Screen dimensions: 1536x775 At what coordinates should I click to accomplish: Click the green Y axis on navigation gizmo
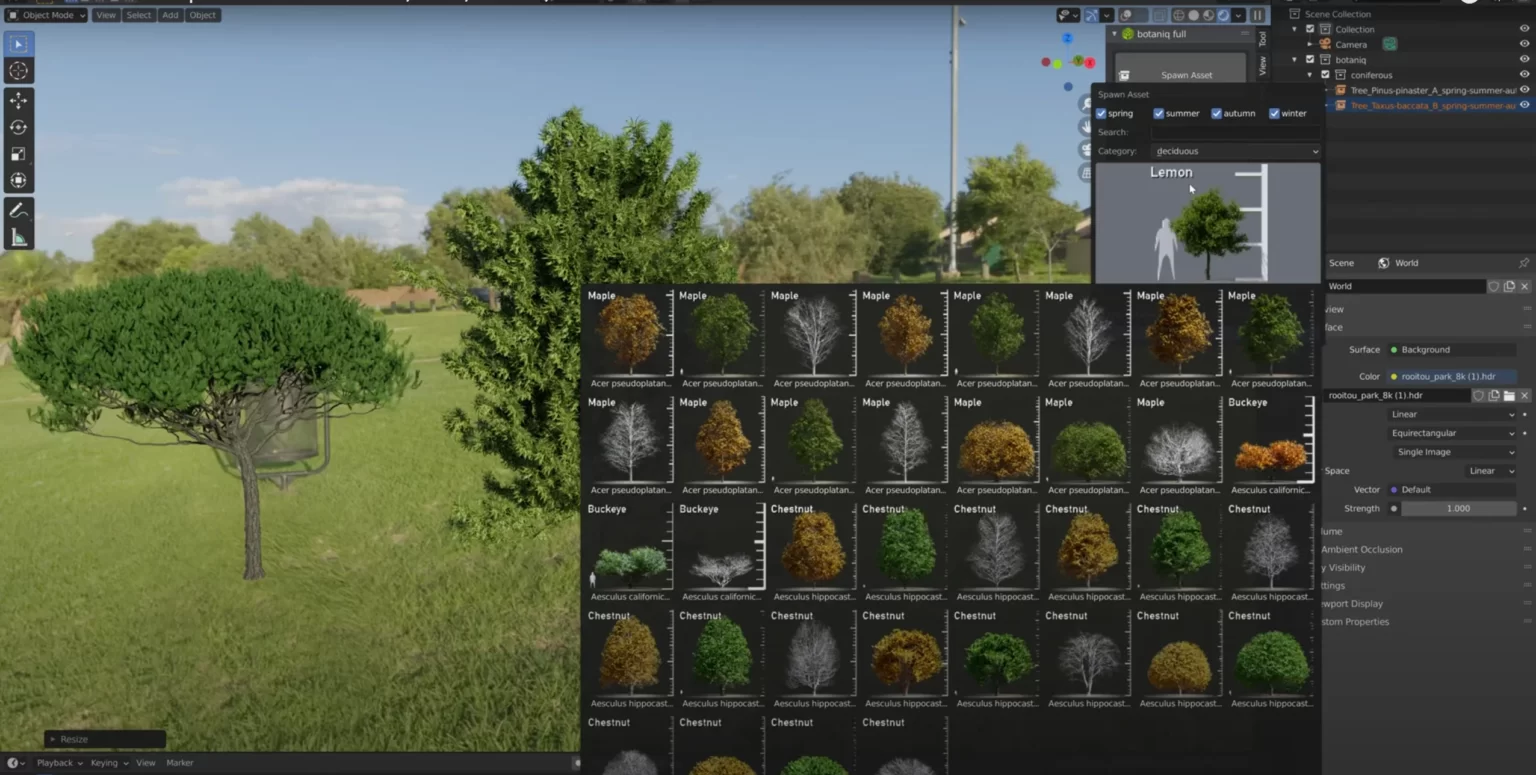point(1078,60)
